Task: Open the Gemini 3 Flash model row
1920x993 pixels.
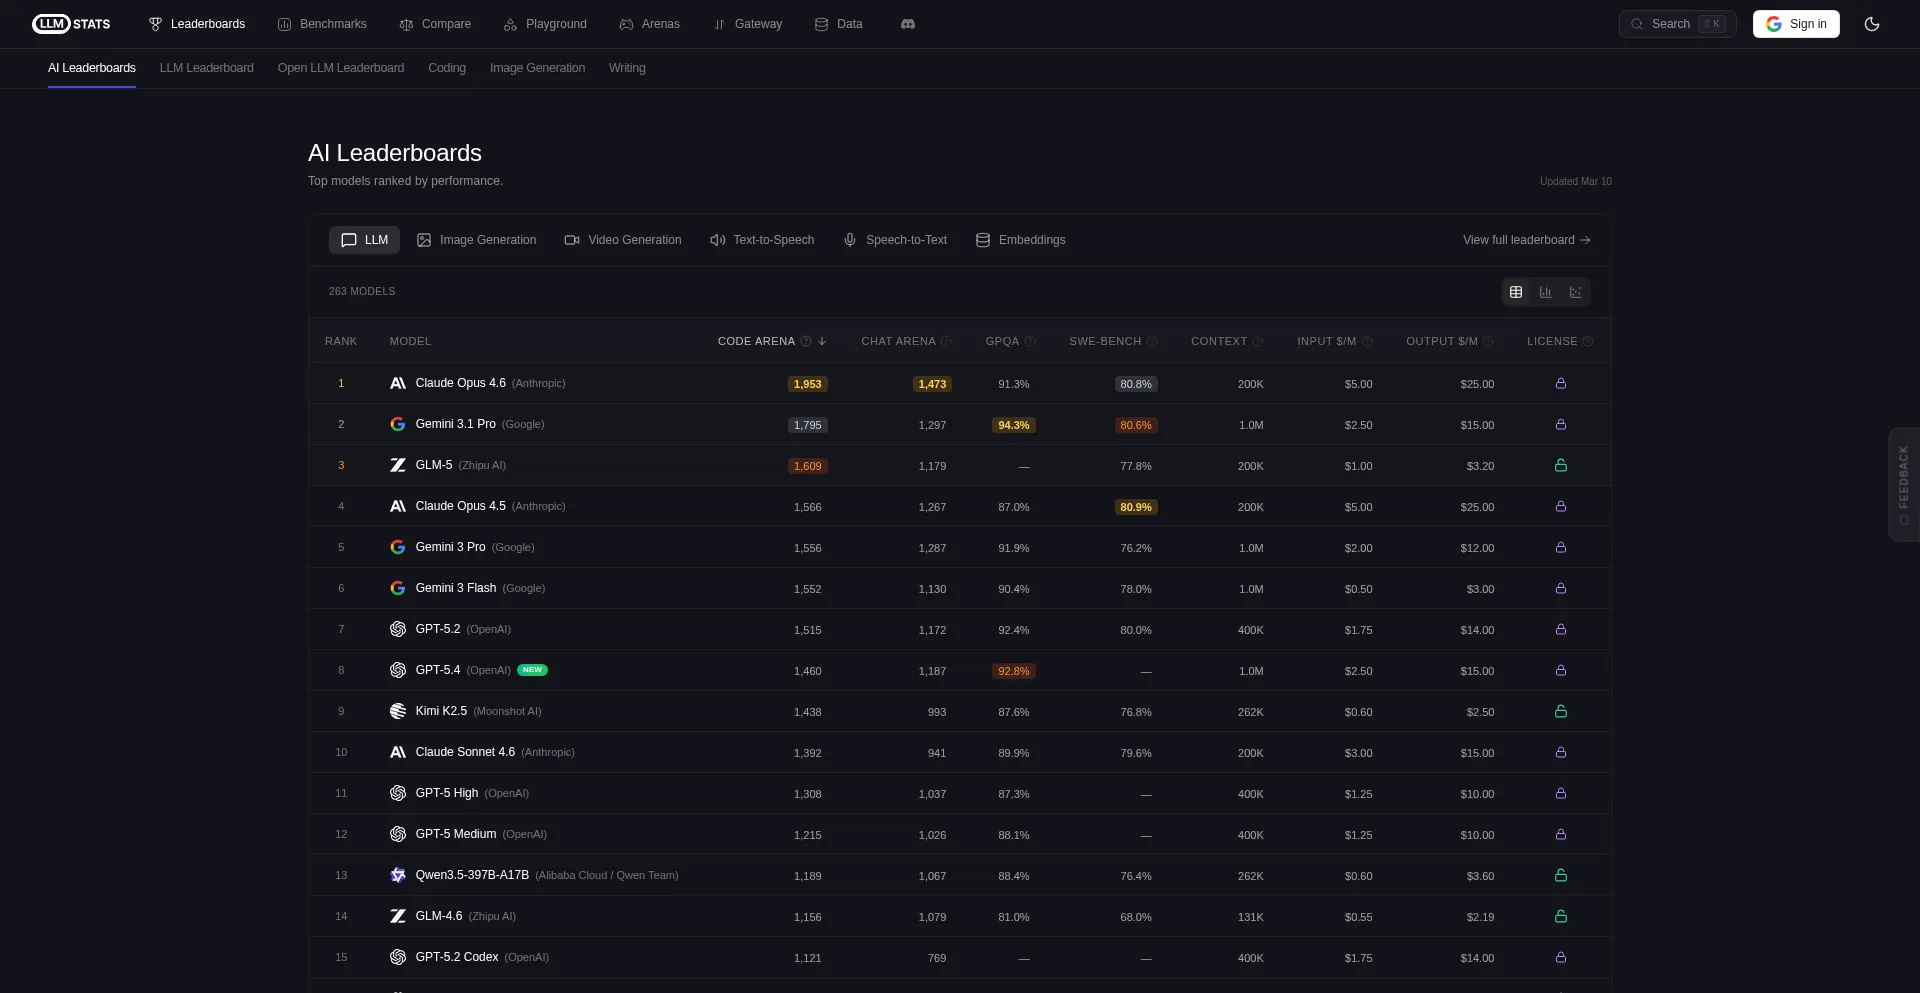Action: 960,588
